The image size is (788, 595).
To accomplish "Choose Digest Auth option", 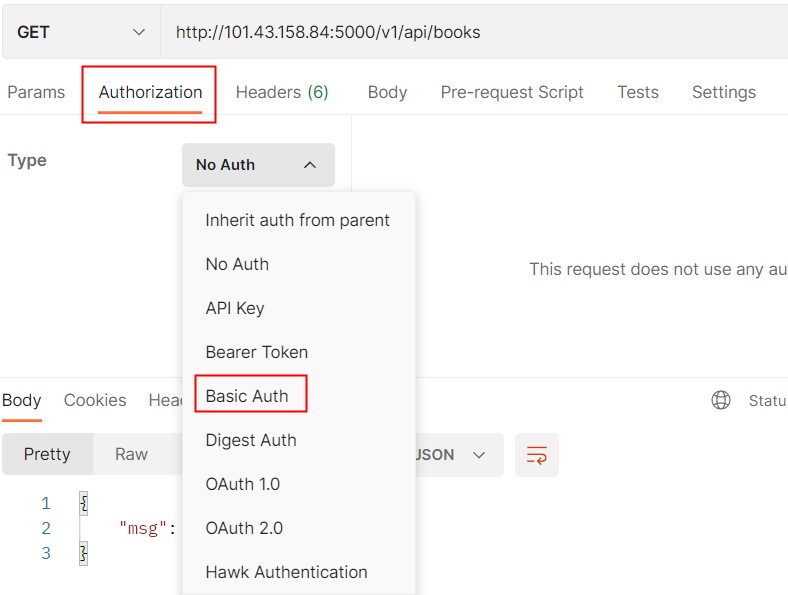I will coord(251,440).
